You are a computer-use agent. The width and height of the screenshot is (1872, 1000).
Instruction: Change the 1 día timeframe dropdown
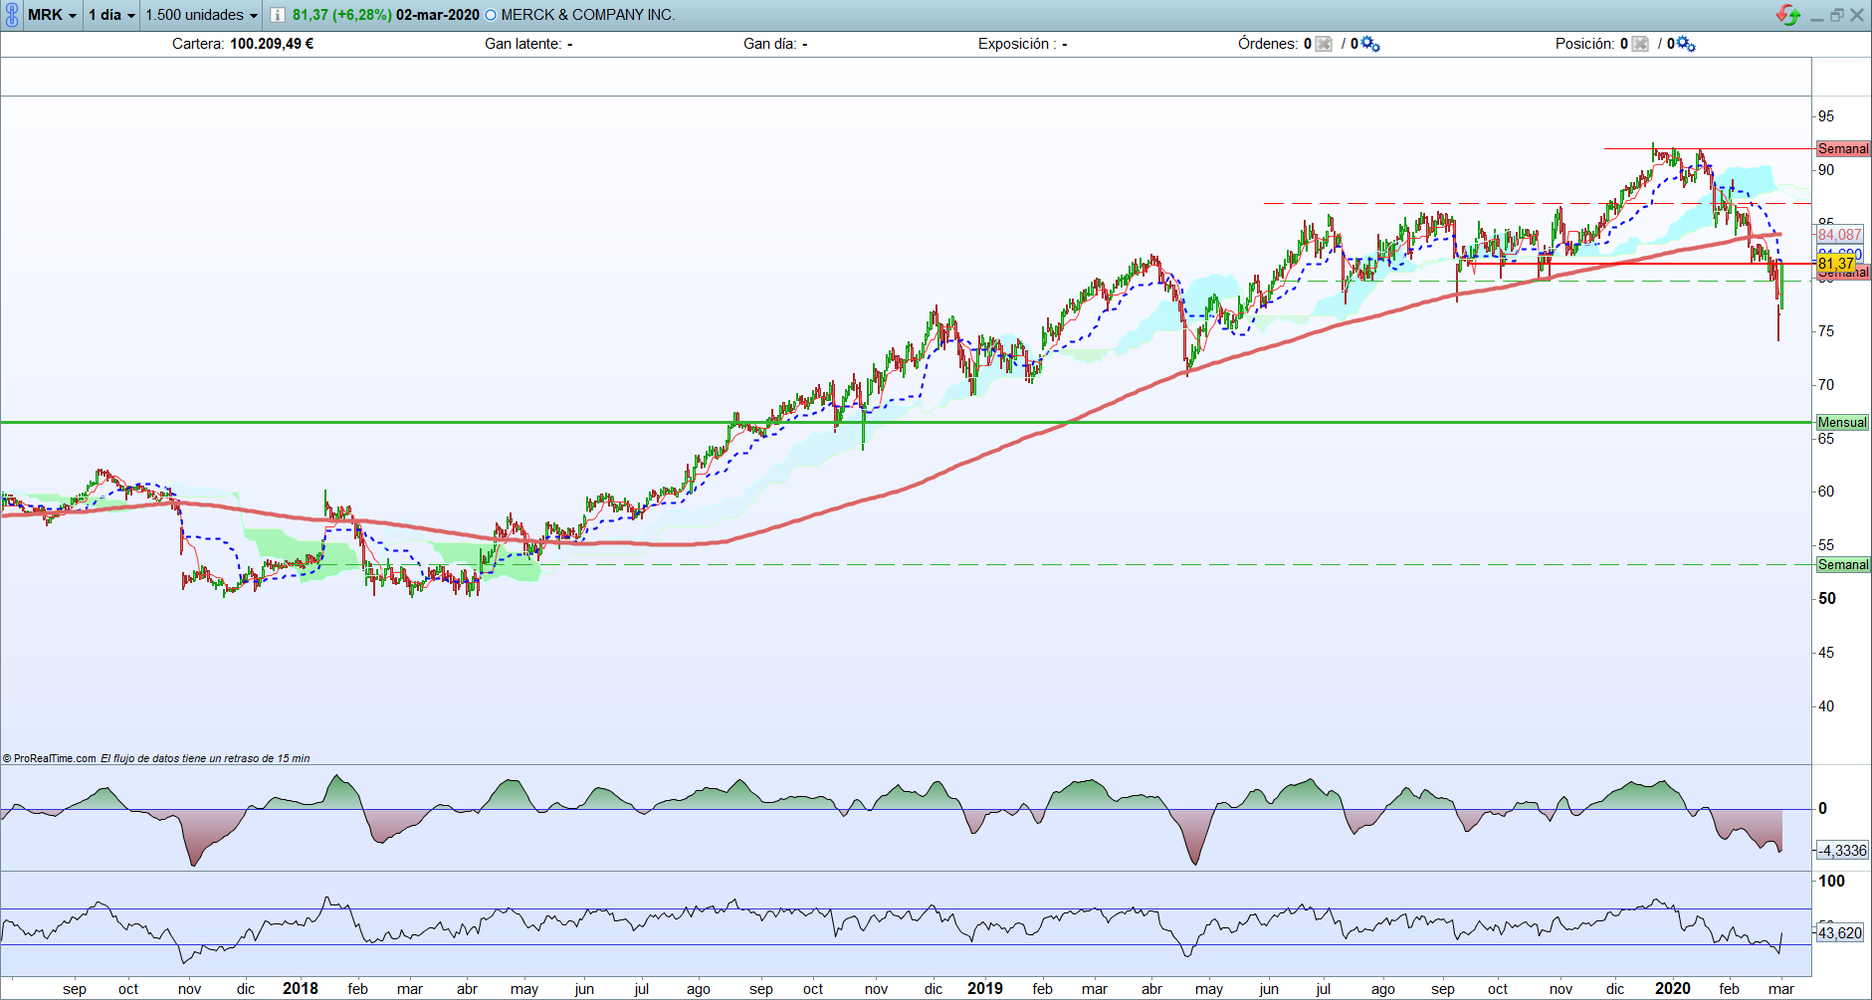pyautogui.click(x=111, y=15)
